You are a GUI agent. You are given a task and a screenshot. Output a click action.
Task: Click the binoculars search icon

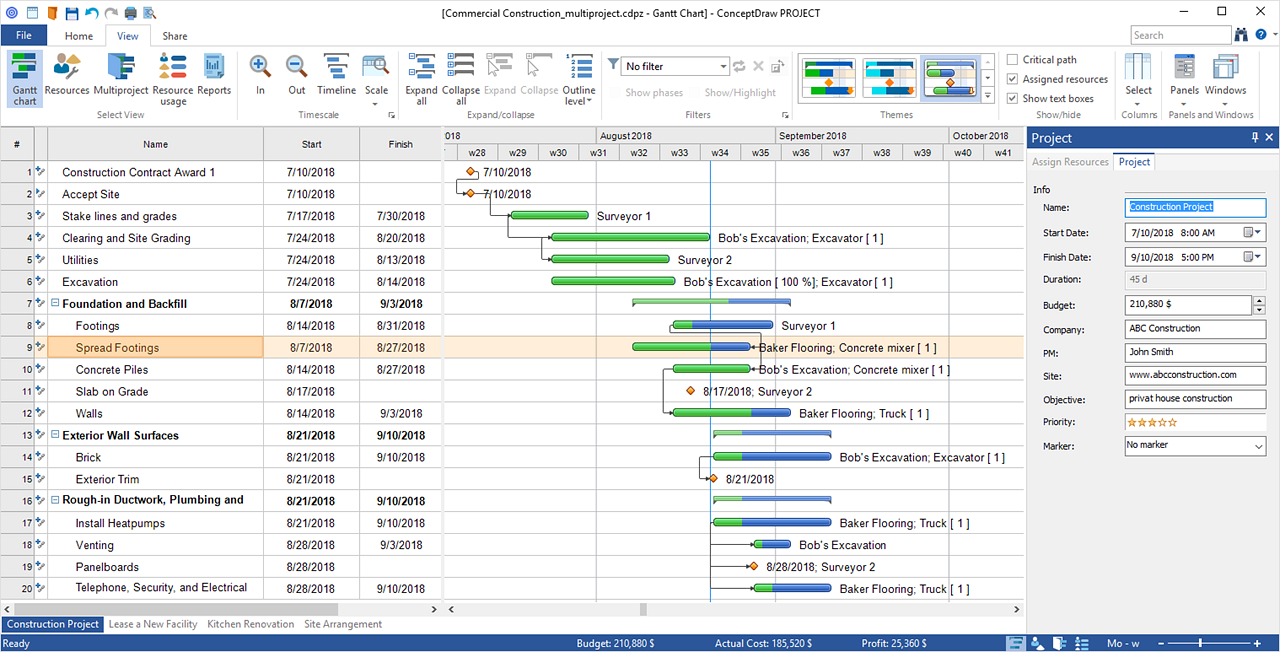(1242, 35)
